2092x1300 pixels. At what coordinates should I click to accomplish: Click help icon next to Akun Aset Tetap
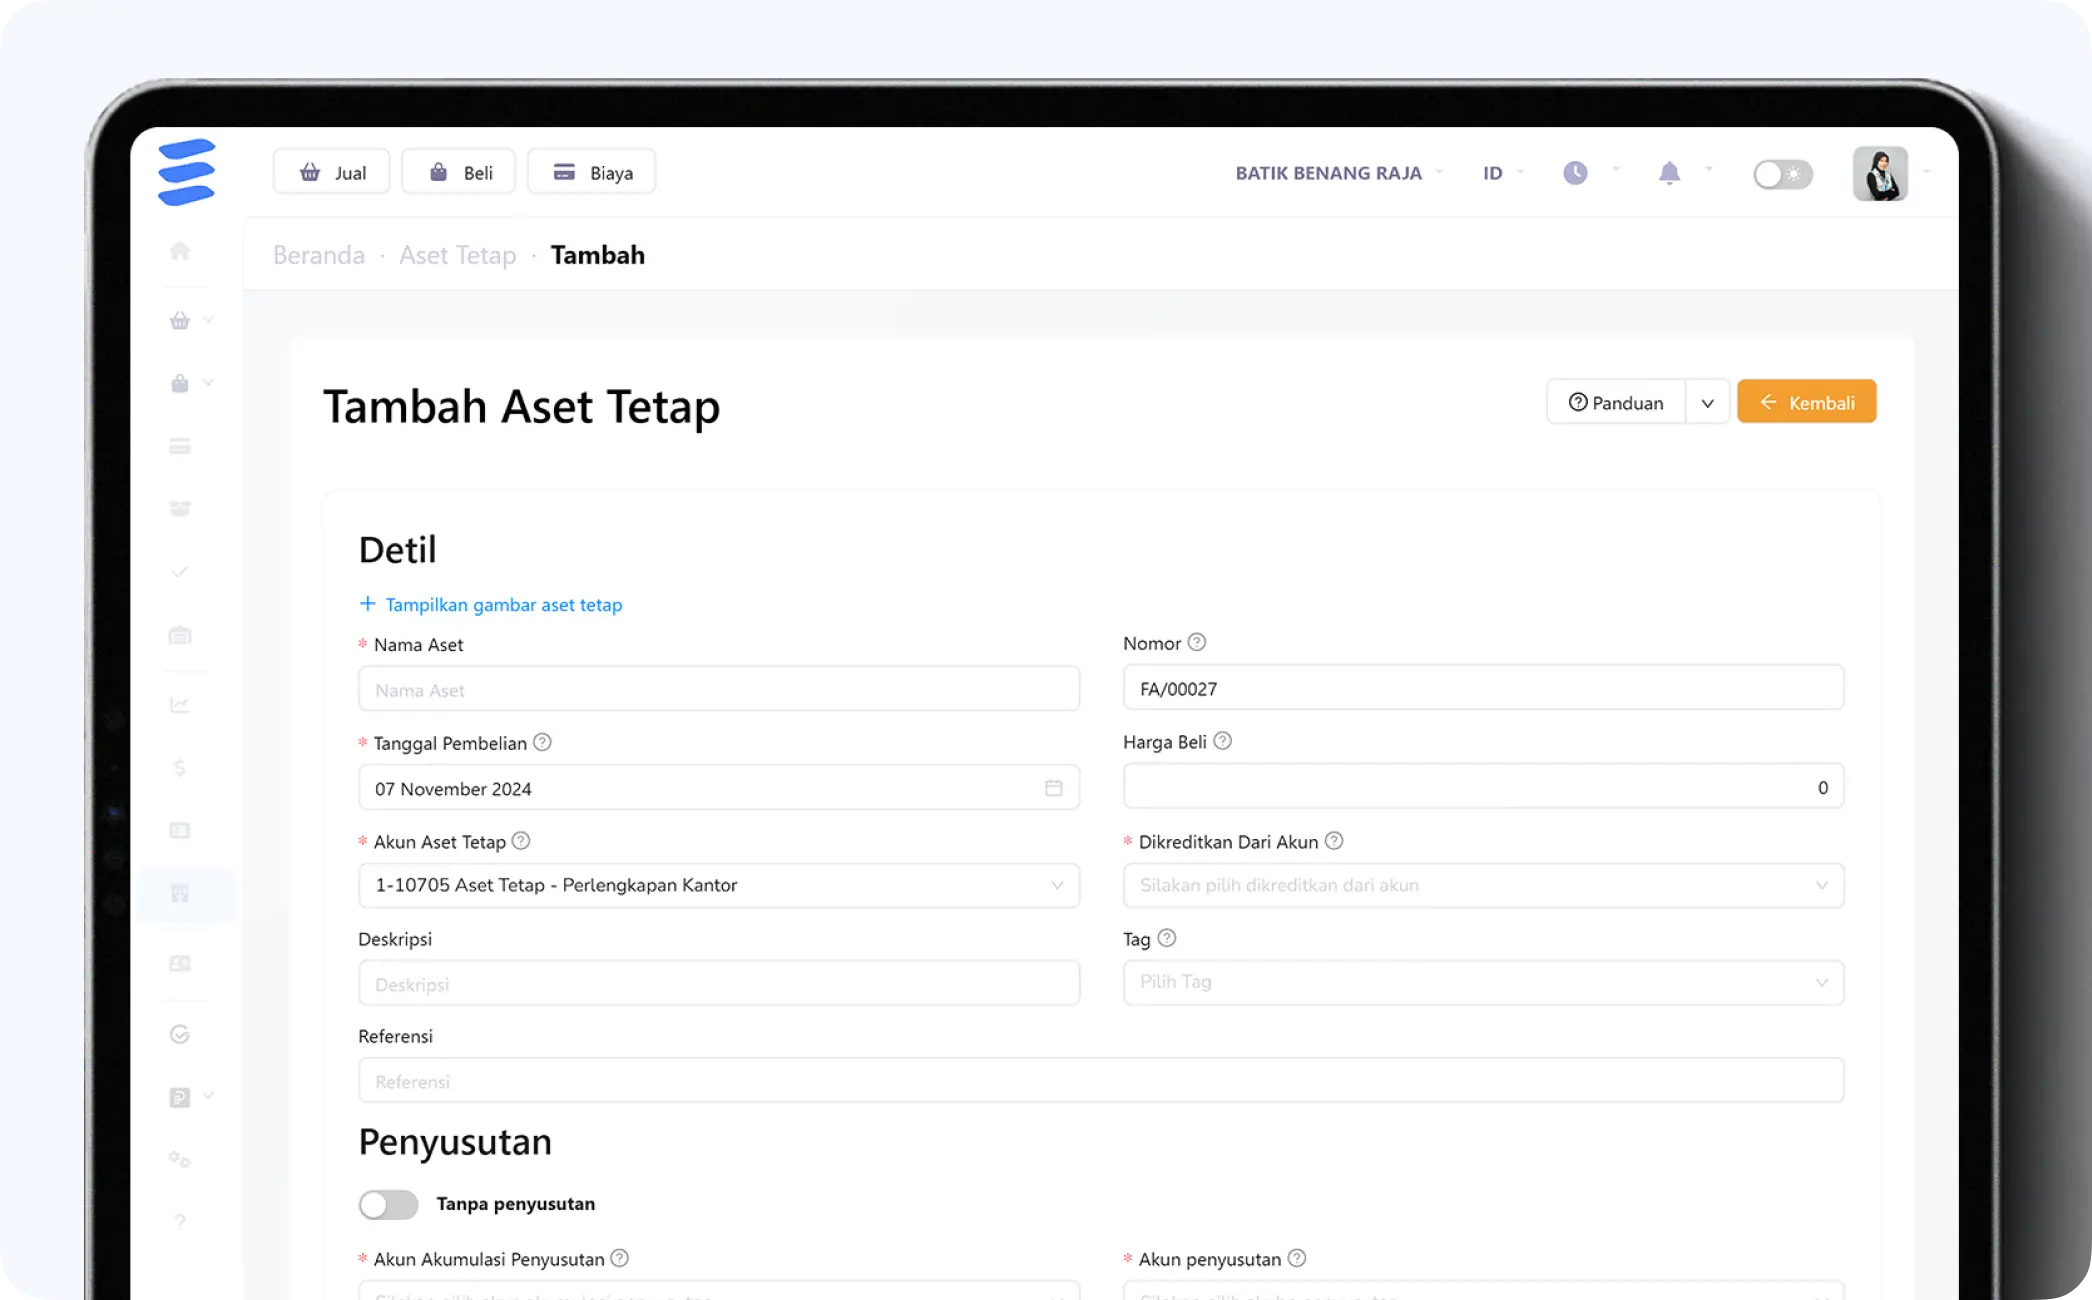click(521, 841)
